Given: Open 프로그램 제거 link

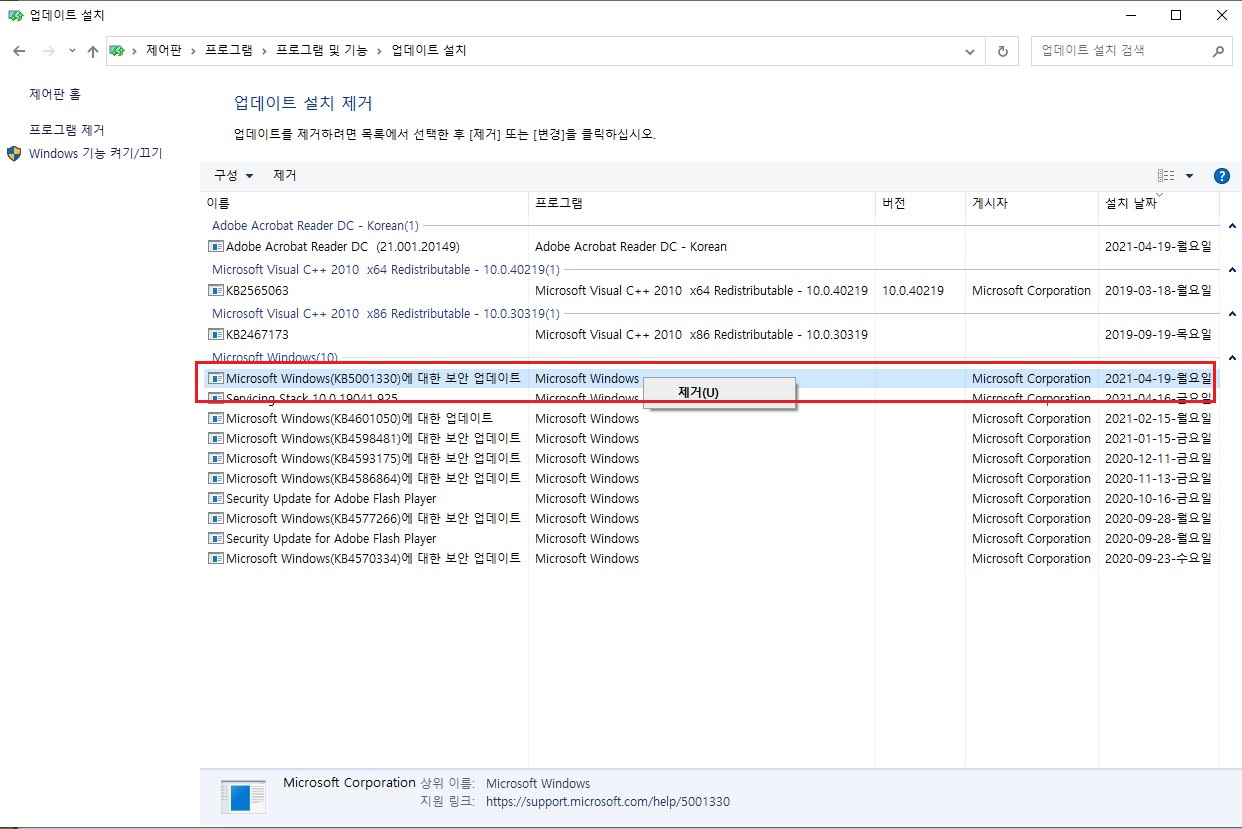Looking at the screenshot, I should 66,130.
